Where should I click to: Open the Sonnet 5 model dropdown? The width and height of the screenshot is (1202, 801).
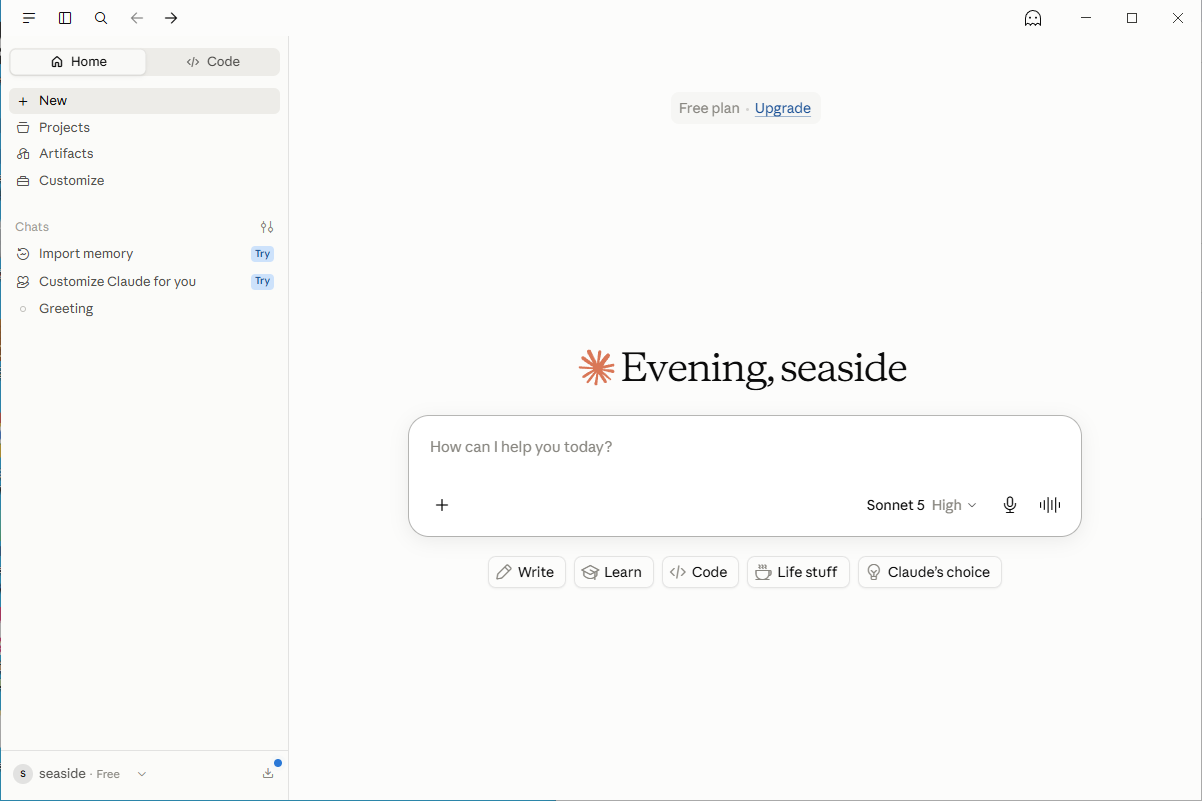tap(921, 505)
